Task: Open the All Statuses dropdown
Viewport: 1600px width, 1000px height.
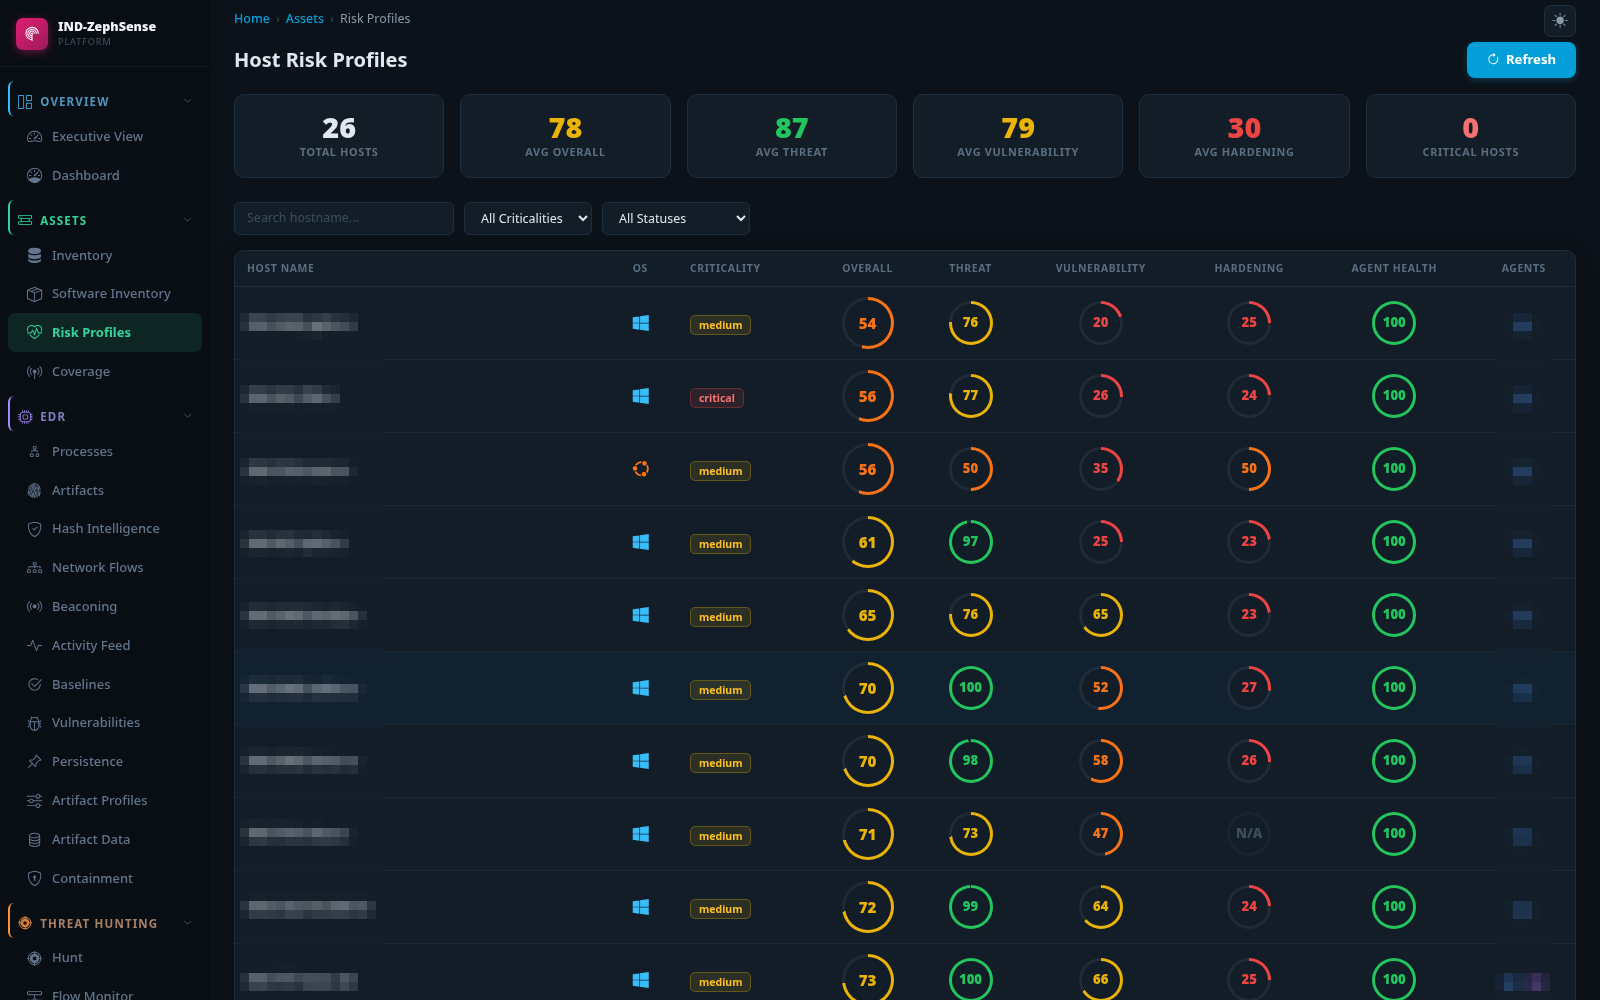Action: coord(676,219)
